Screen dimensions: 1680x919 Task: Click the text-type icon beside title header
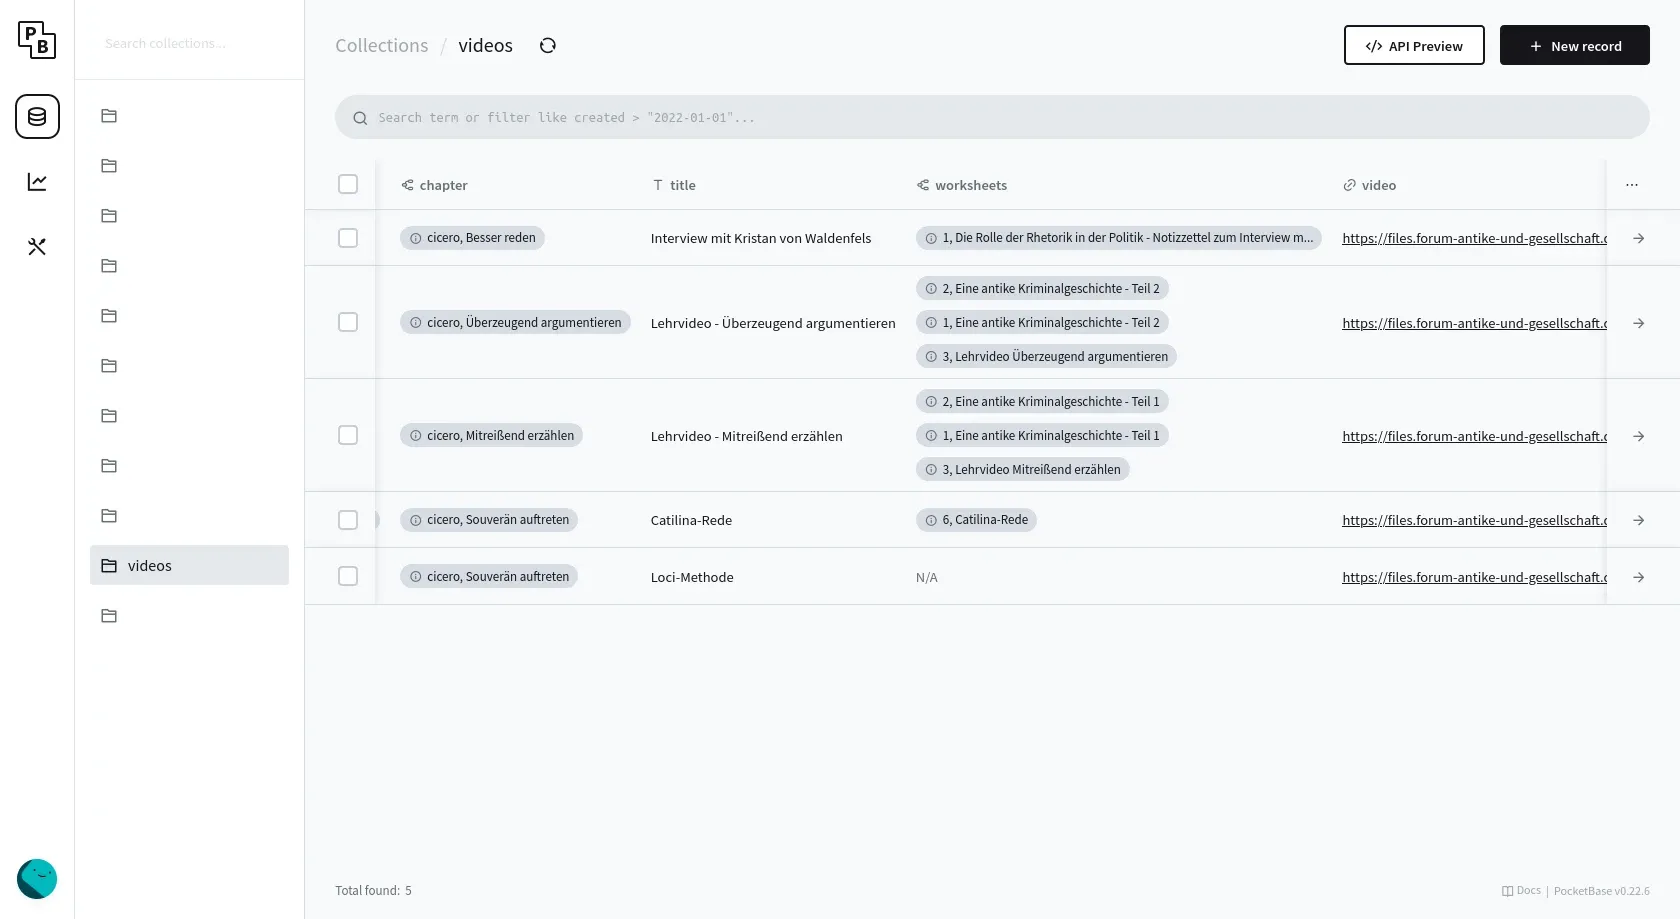click(x=657, y=185)
